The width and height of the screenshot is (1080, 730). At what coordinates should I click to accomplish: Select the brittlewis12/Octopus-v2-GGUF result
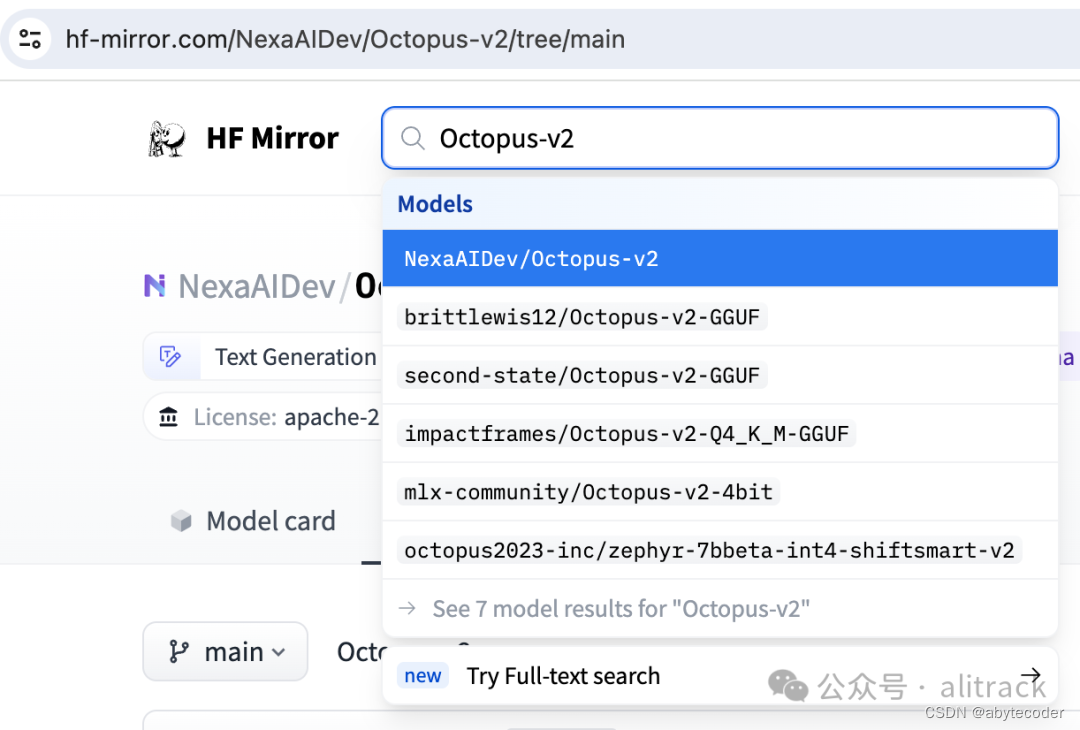[720, 317]
